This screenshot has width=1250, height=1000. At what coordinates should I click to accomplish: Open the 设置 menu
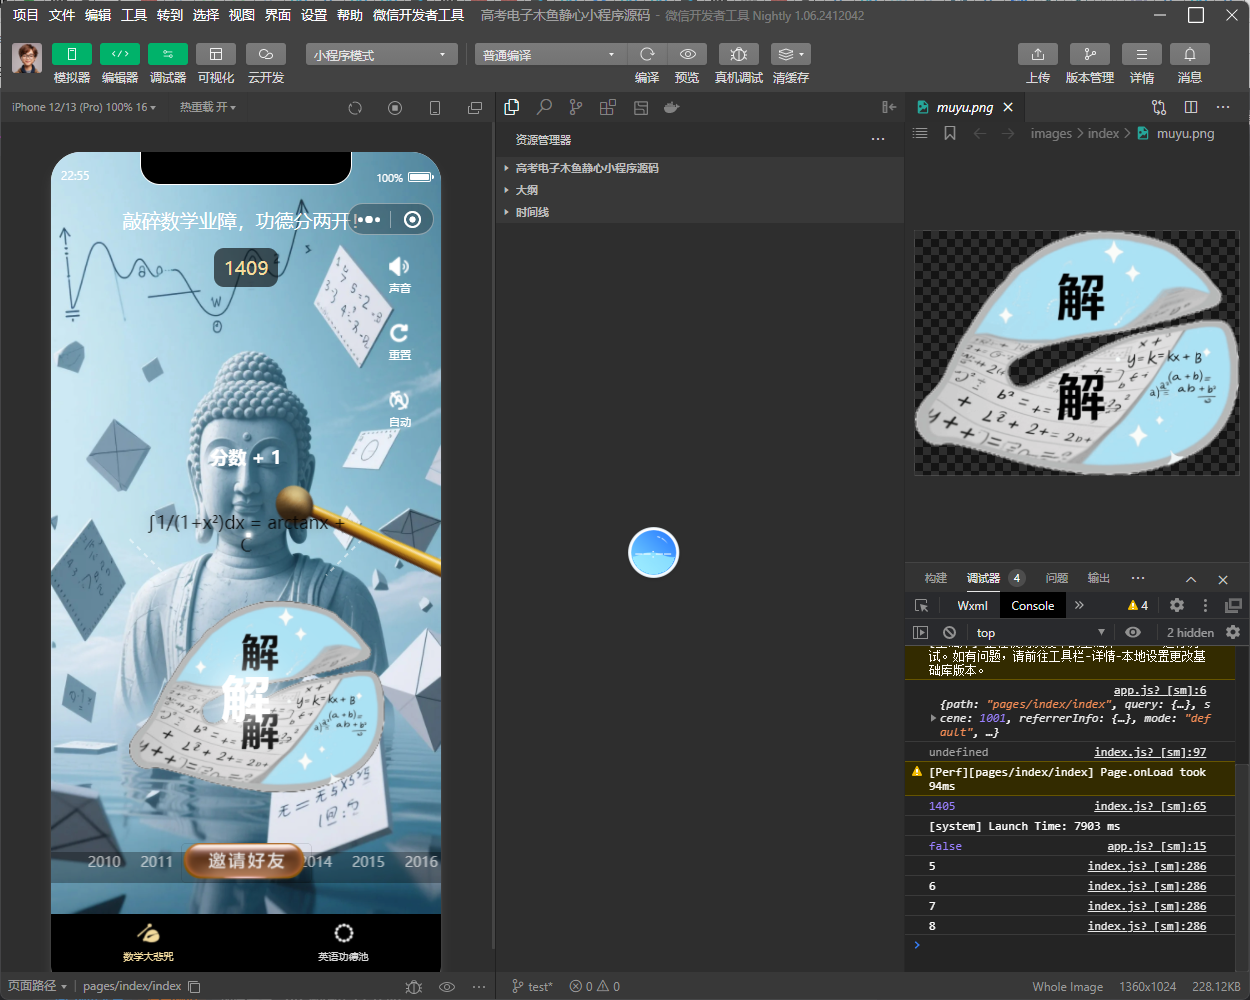pyautogui.click(x=314, y=15)
